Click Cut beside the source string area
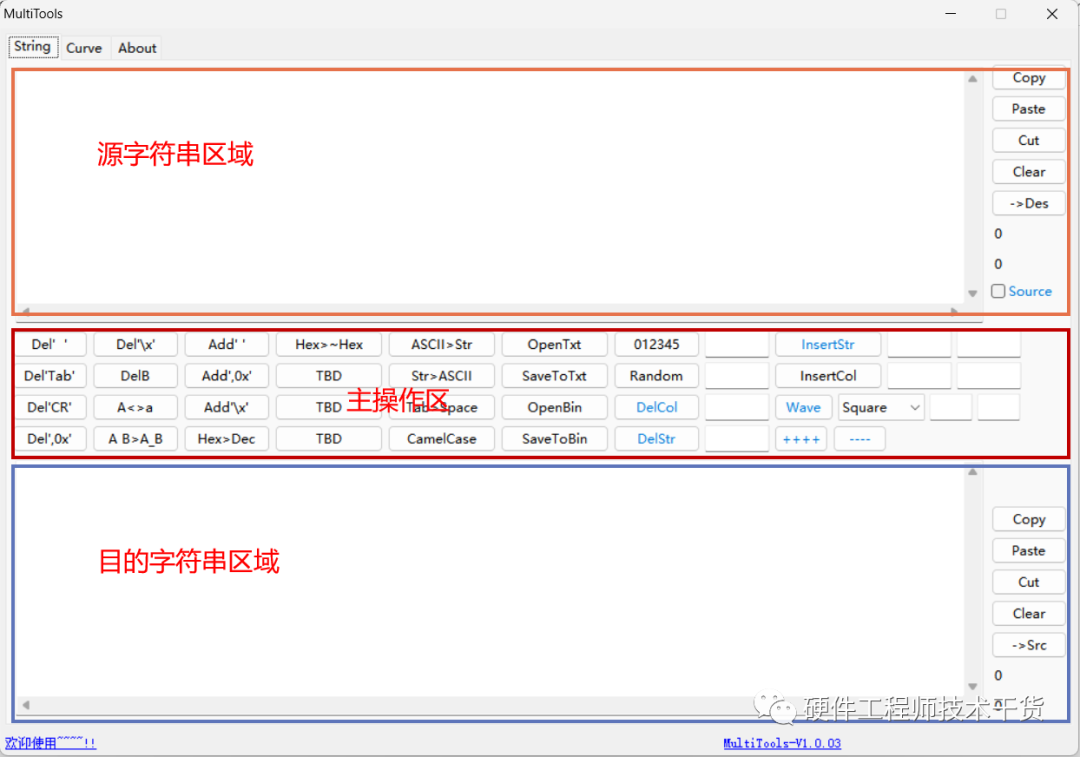Screen dimensions: 1080x757 1028,141
